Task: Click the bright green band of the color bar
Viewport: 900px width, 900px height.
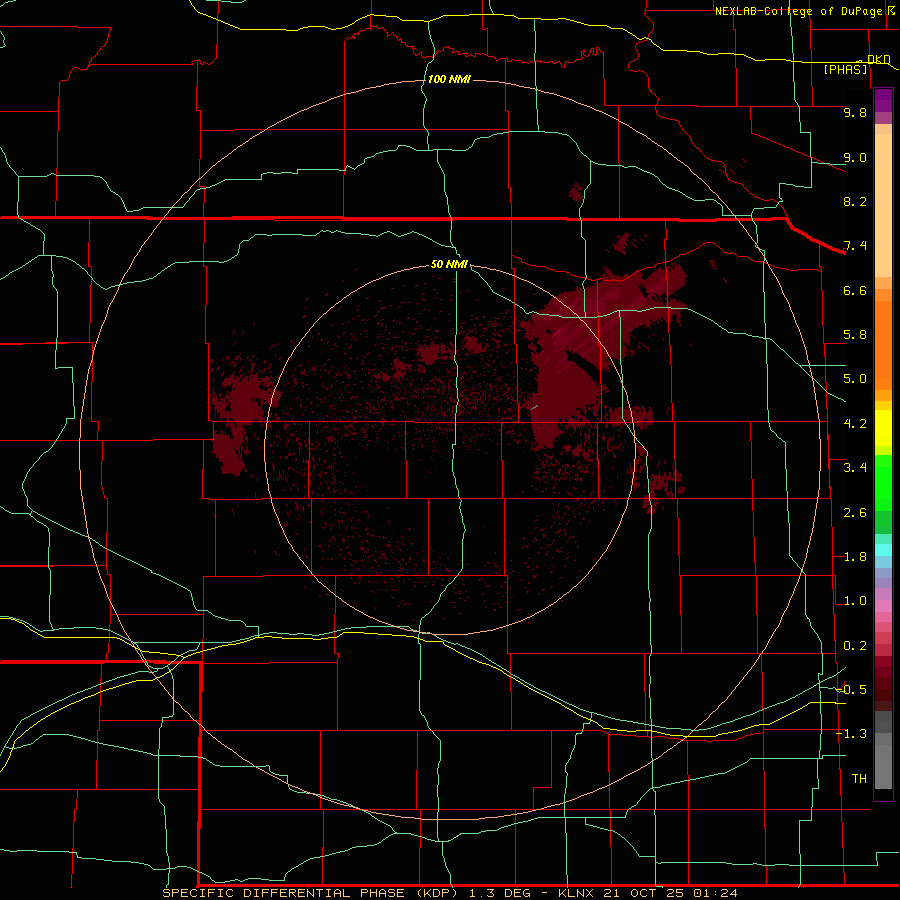Action: pos(883,483)
